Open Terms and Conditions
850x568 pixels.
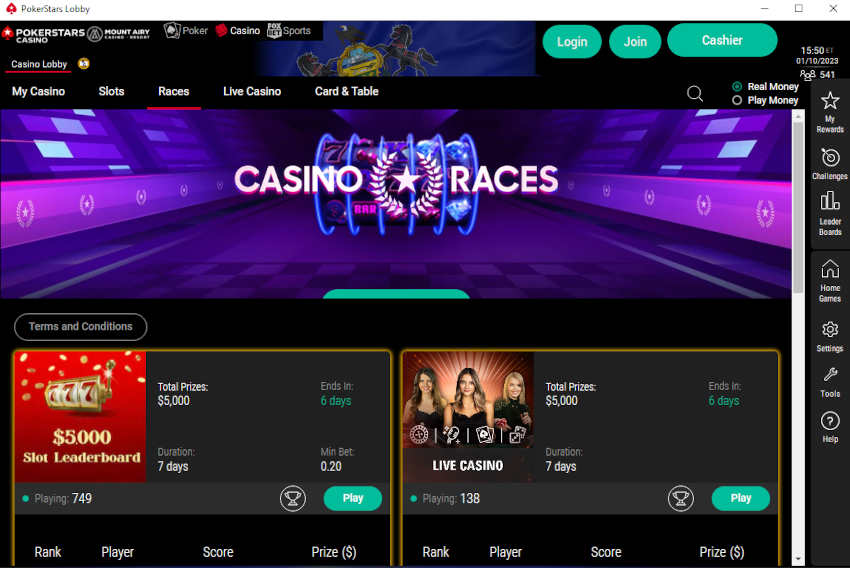(x=80, y=327)
